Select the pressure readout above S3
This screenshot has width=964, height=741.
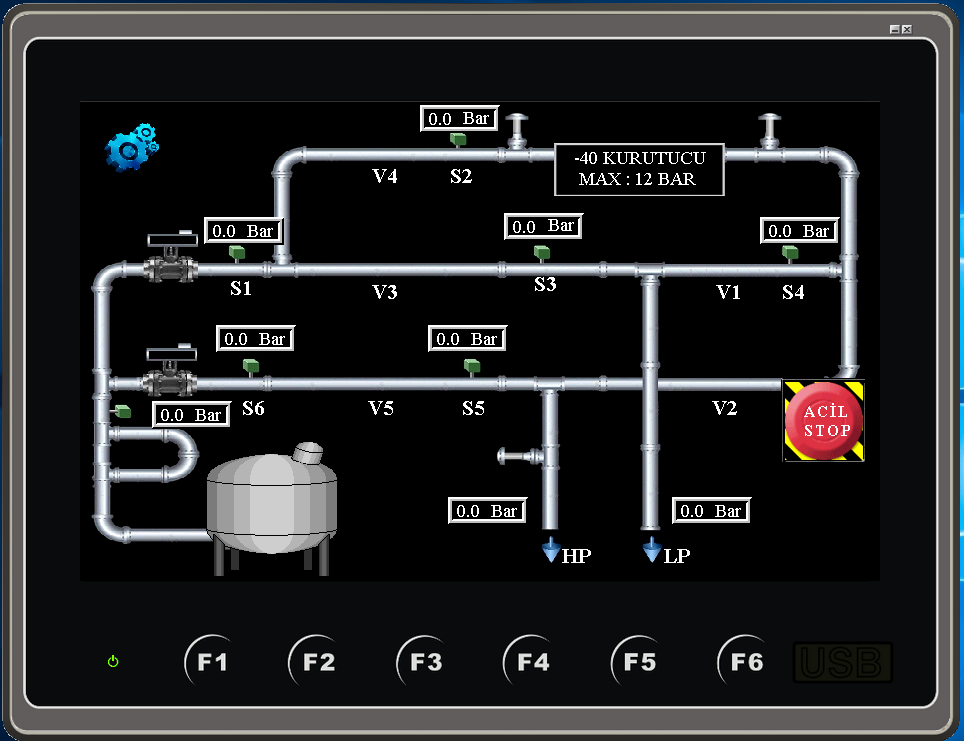543,226
